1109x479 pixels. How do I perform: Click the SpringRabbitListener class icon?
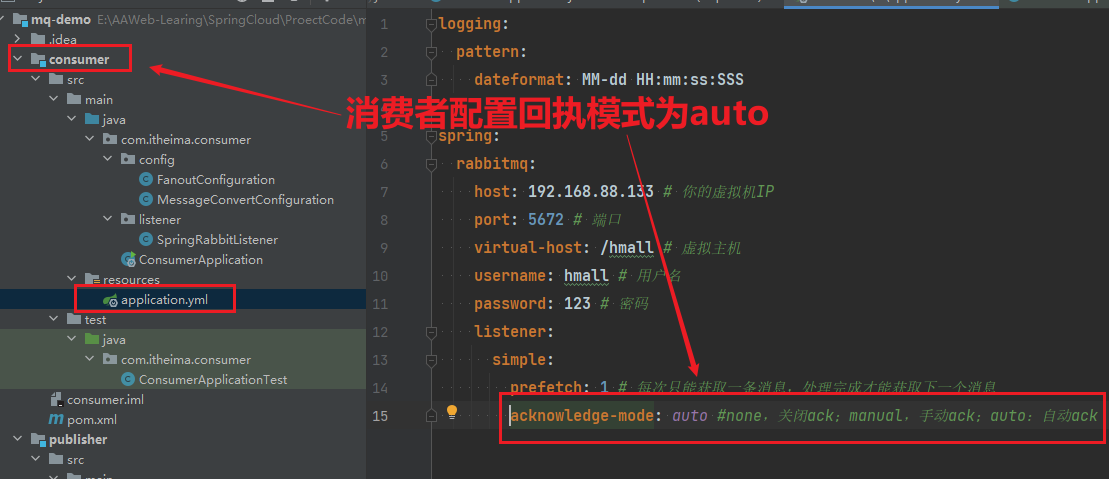point(146,240)
